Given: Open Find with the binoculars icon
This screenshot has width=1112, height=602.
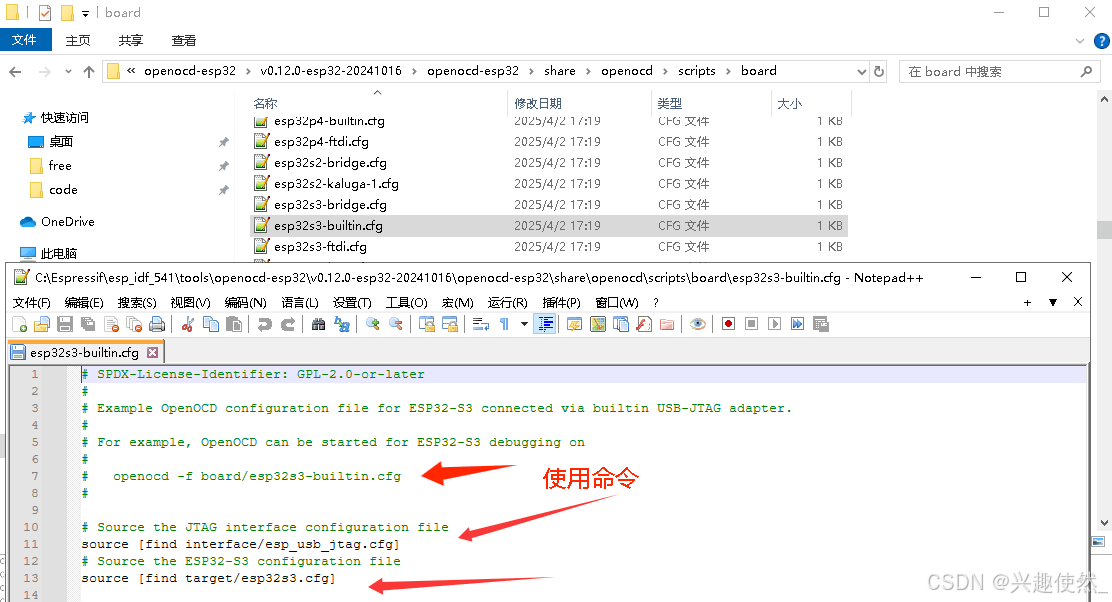Looking at the screenshot, I should [318, 324].
